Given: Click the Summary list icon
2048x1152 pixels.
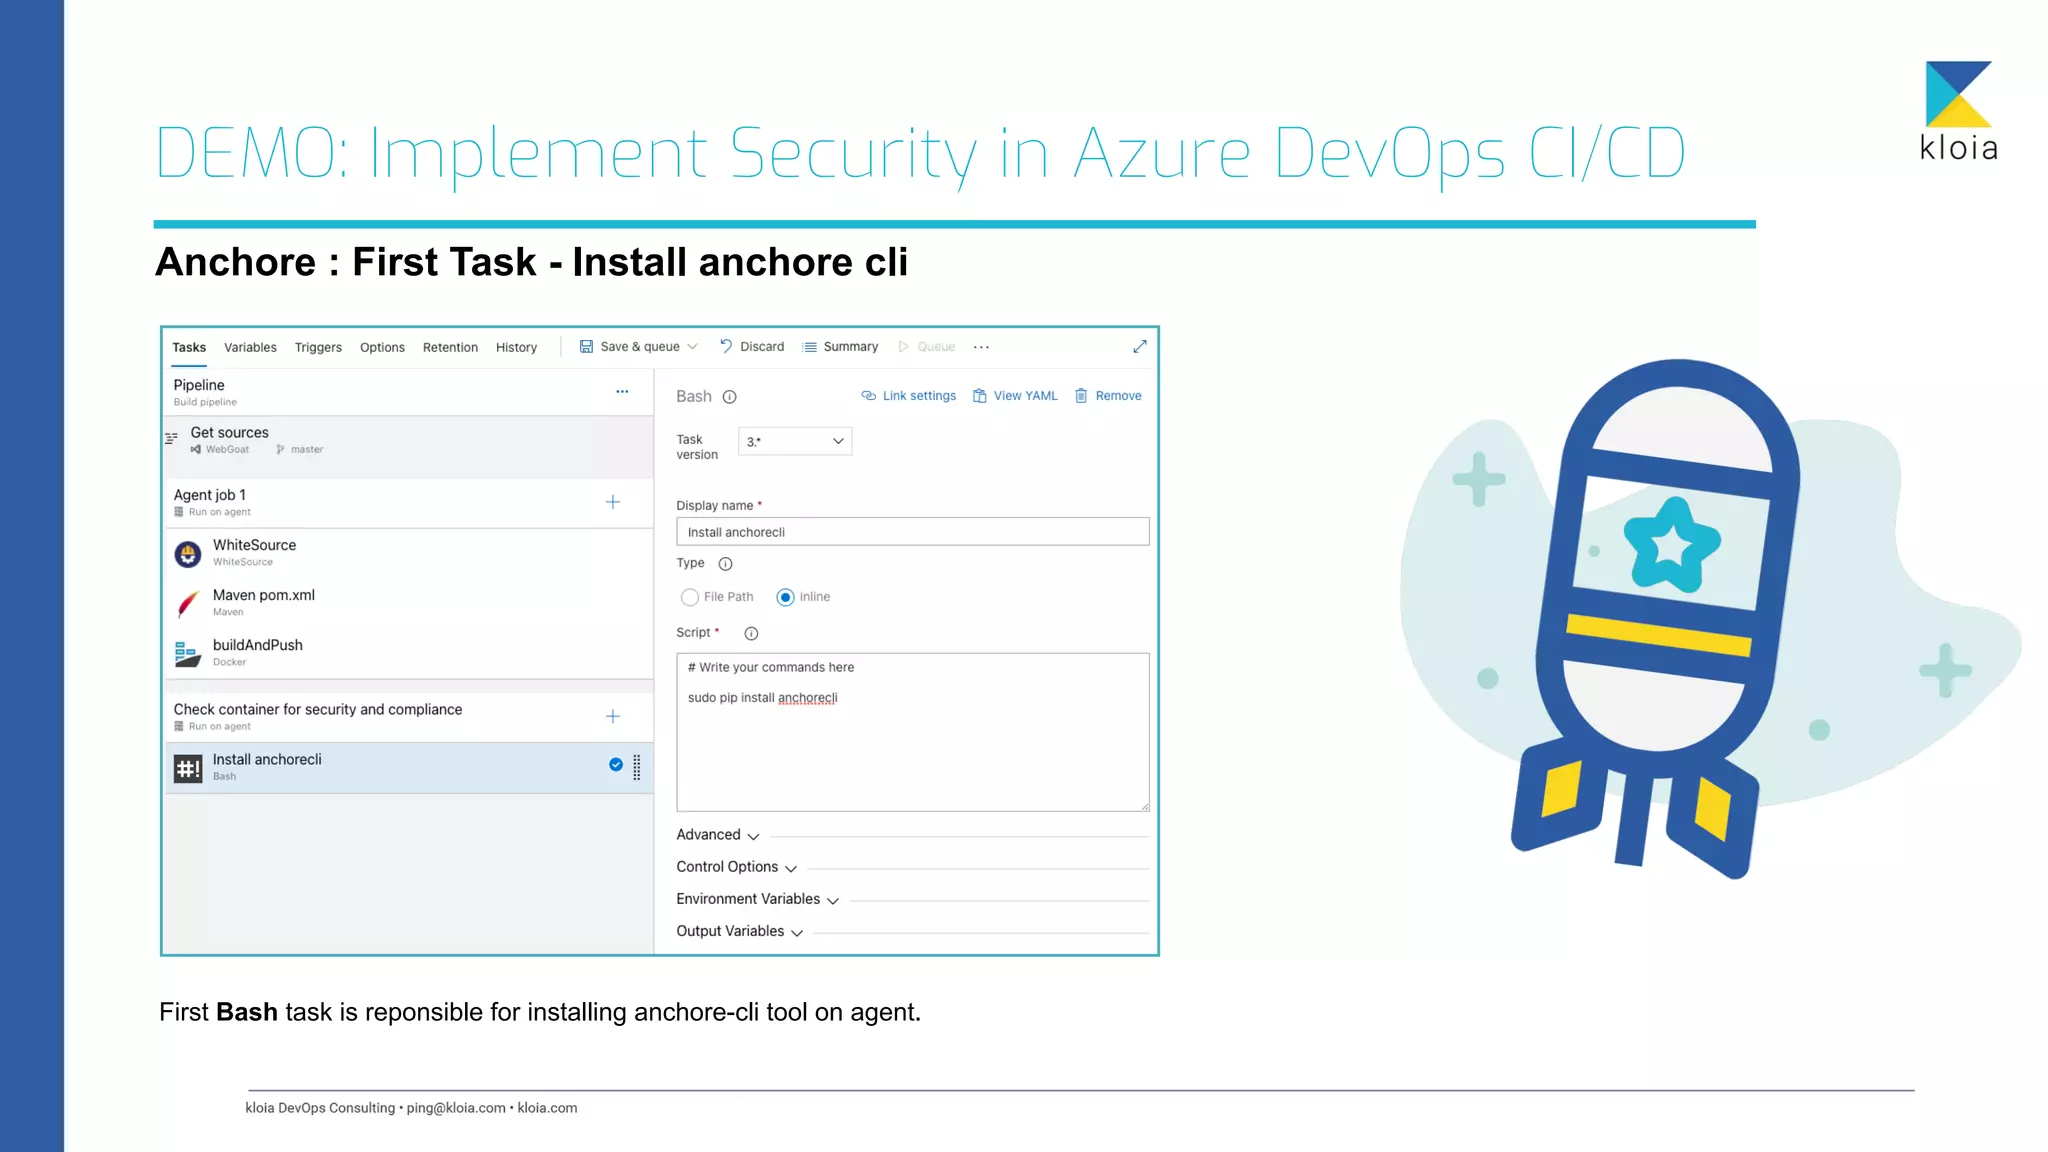Looking at the screenshot, I should pyautogui.click(x=810, y=347).
